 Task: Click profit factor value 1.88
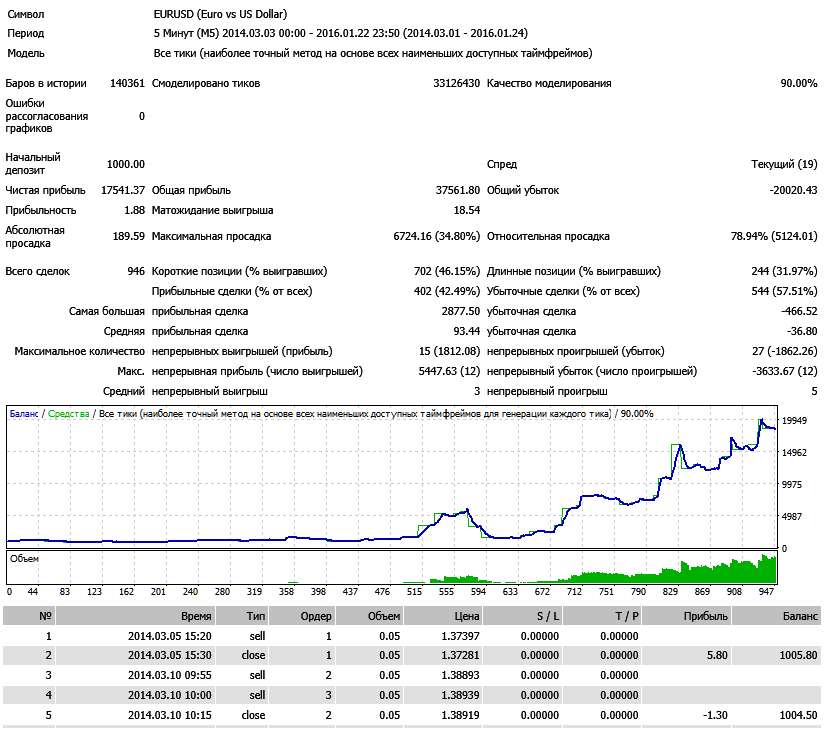(x=134, y=210)
